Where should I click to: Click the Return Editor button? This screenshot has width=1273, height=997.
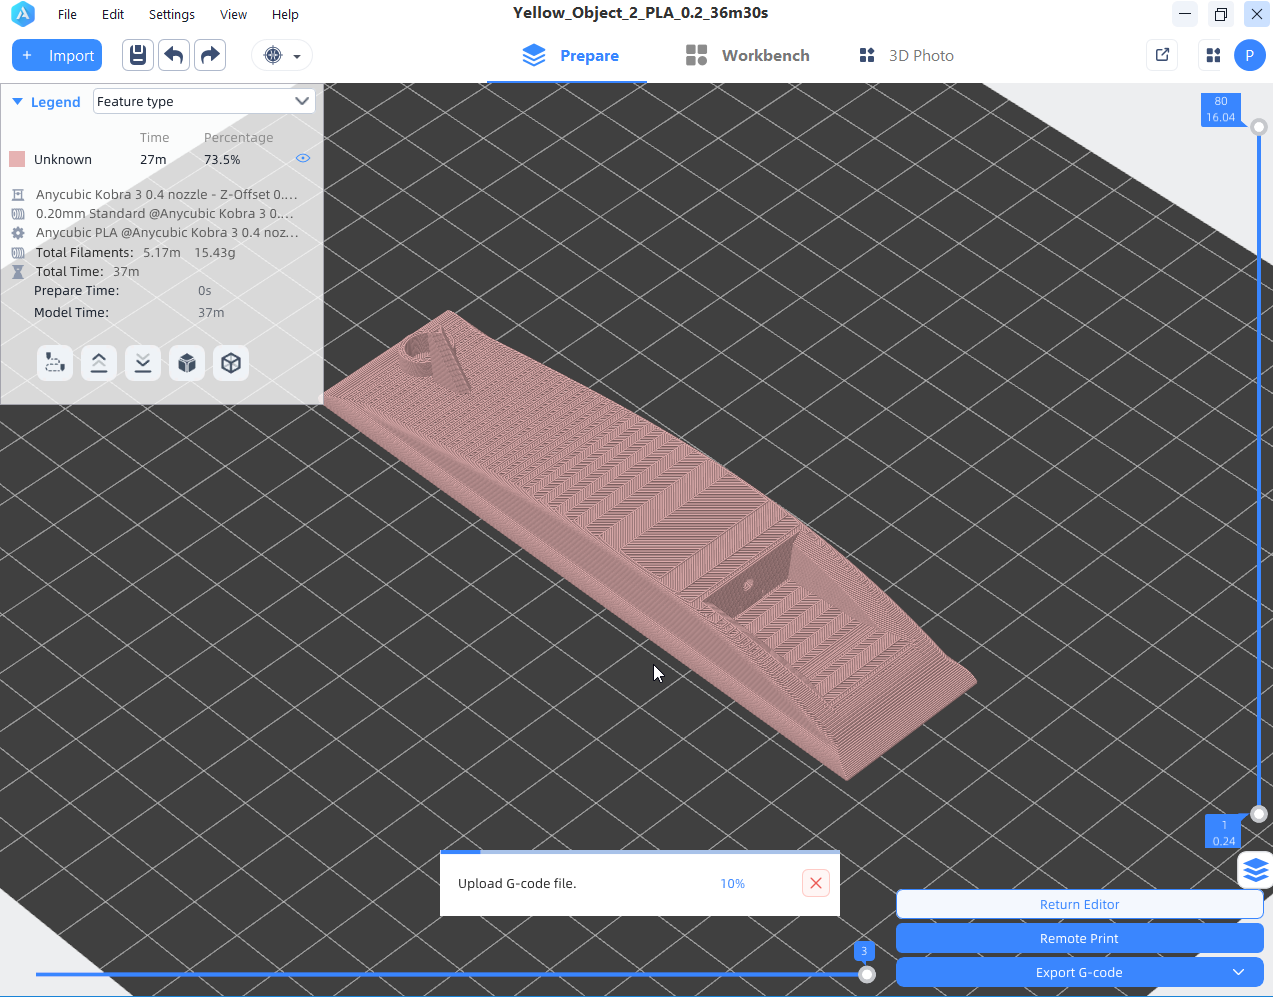point(1079,904)
